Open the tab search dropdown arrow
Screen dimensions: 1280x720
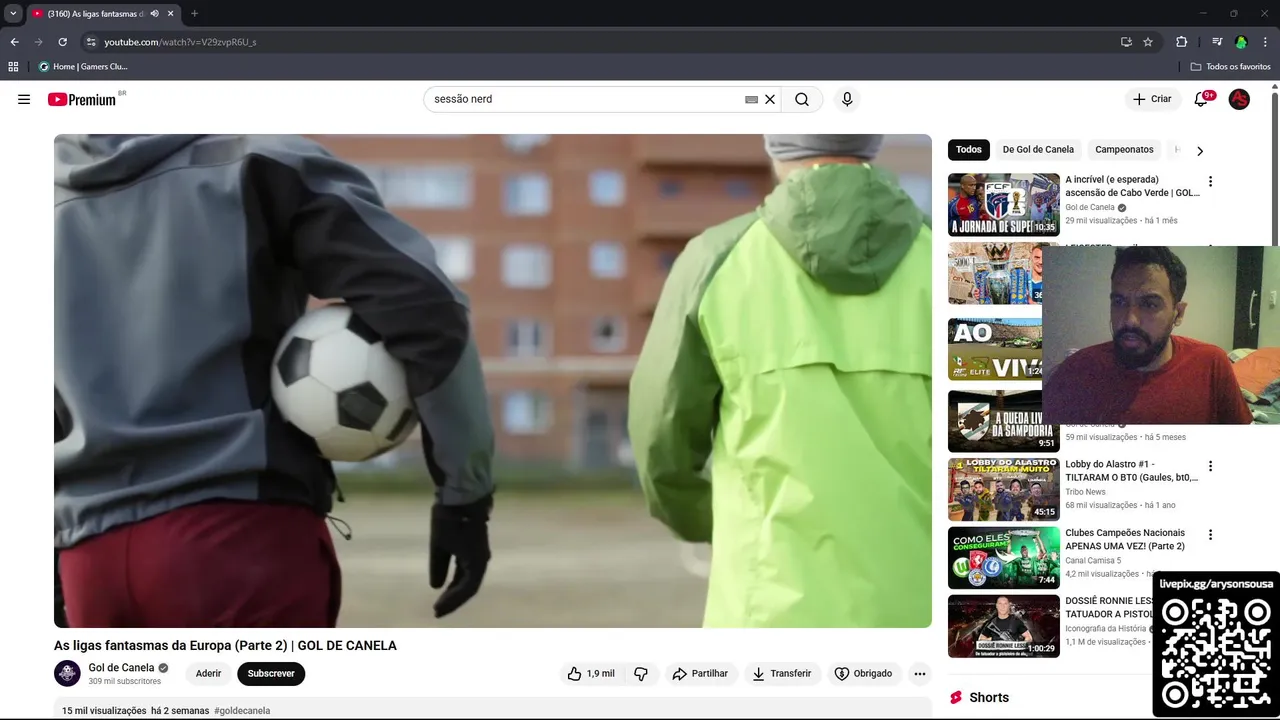13,14
